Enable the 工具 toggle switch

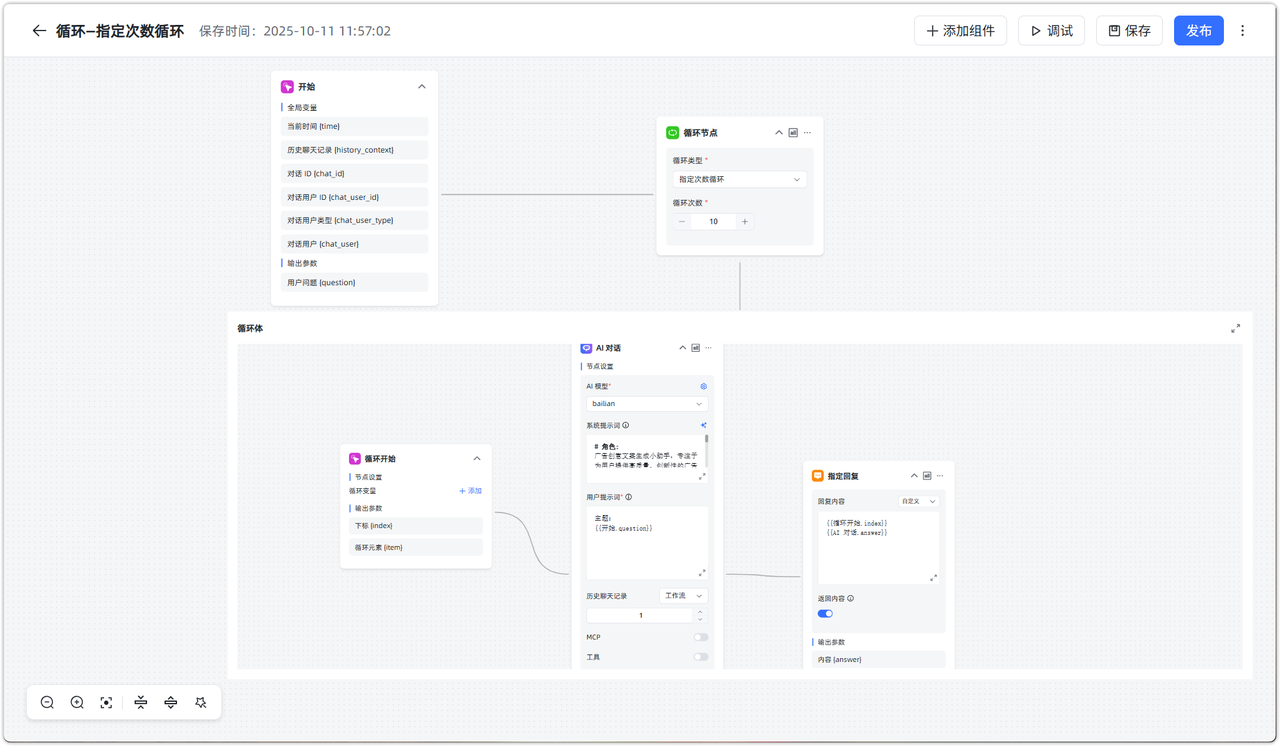pos(701,657)
